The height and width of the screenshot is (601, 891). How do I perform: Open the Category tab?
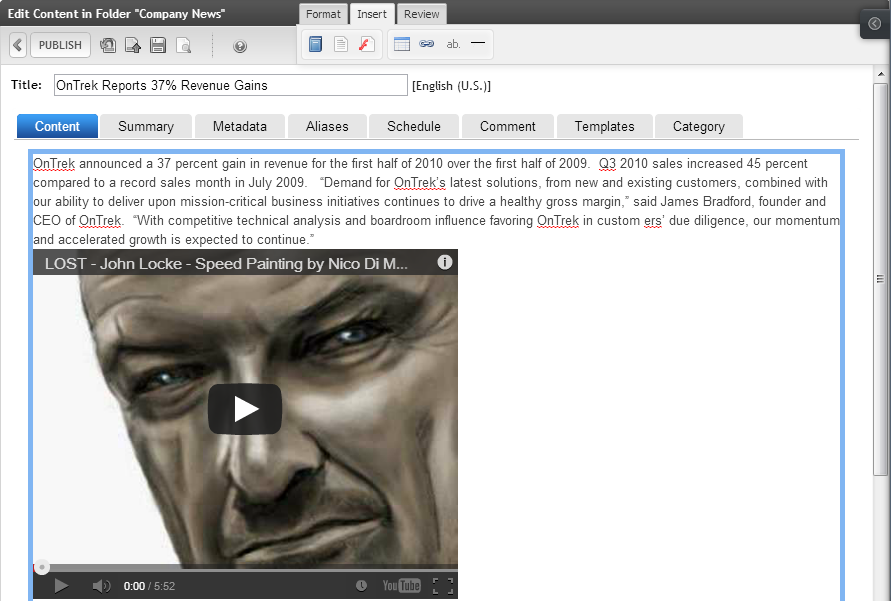tap(699, 126)
